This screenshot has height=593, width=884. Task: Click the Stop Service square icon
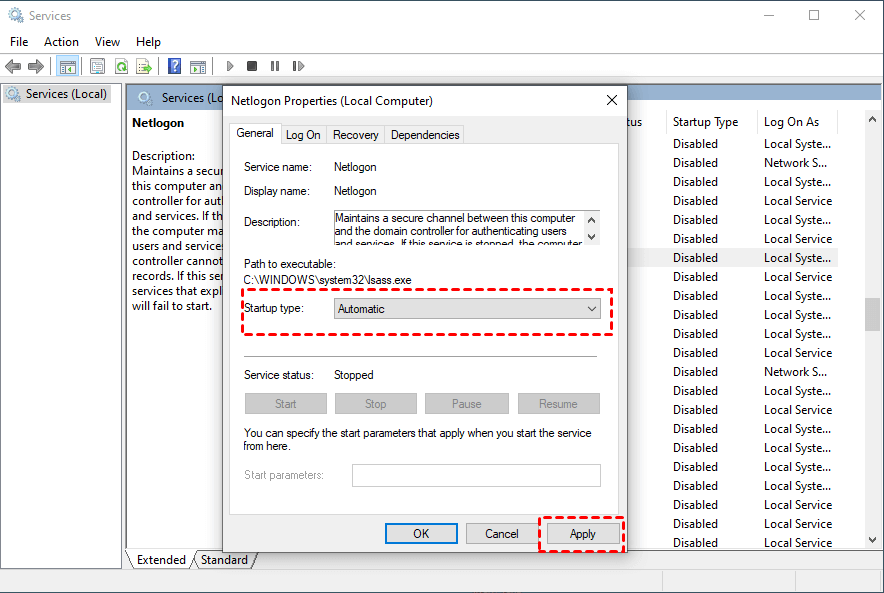(x=252, y=66)
